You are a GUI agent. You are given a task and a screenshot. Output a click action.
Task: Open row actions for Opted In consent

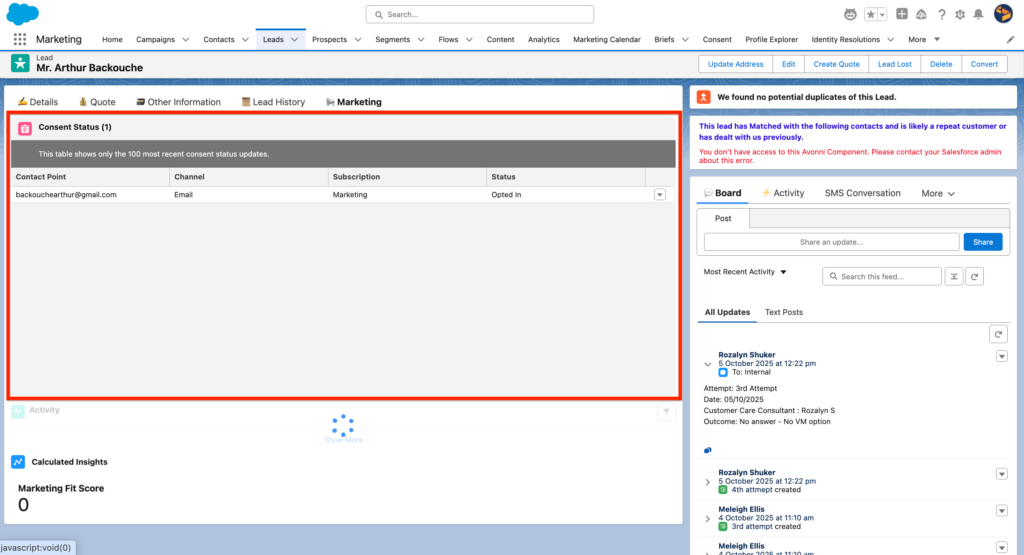[x=659, y=195]
